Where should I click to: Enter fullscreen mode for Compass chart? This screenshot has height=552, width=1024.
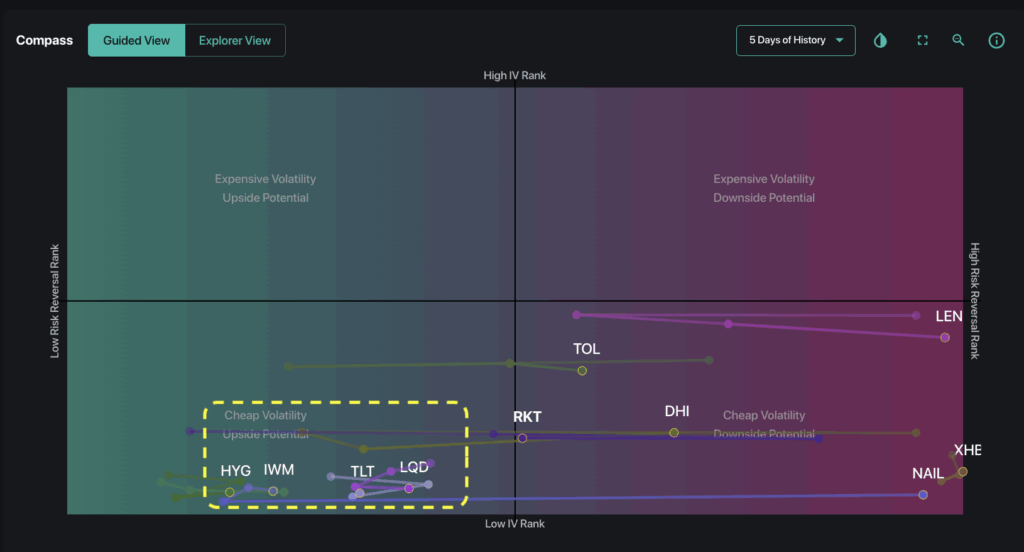[x=923, y=41]
